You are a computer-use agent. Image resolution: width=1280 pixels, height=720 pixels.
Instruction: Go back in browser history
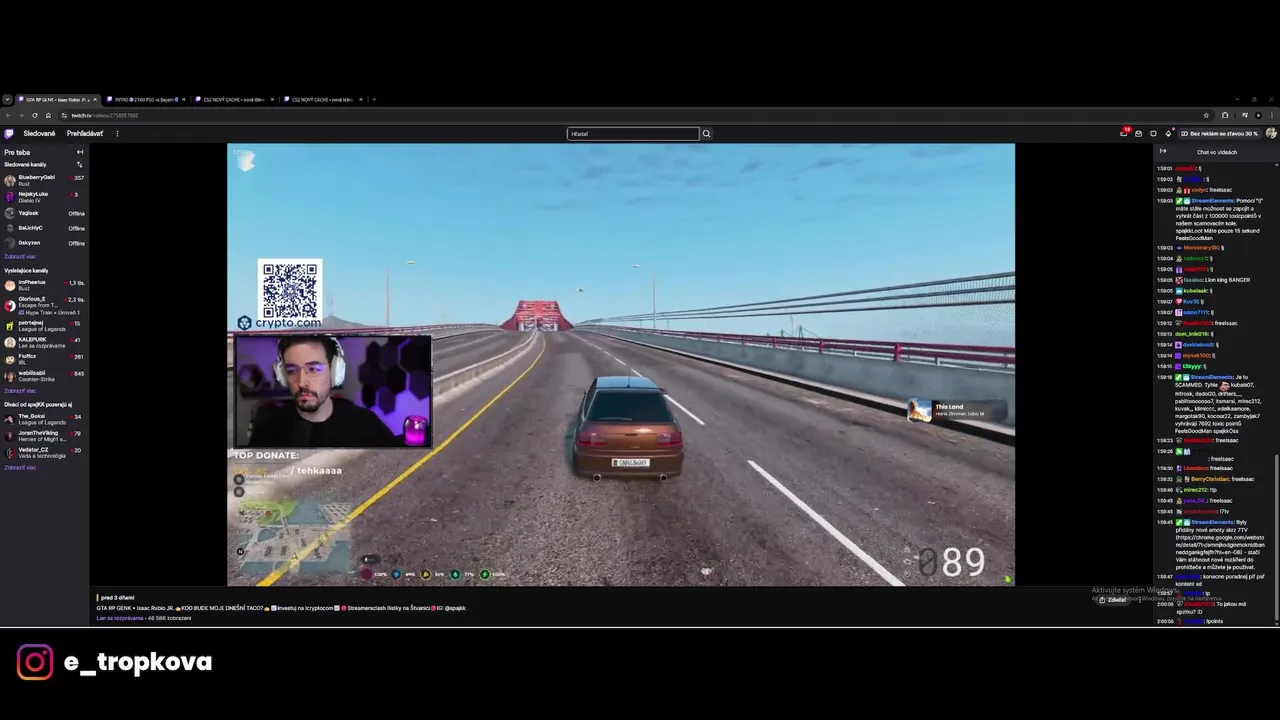8,115
